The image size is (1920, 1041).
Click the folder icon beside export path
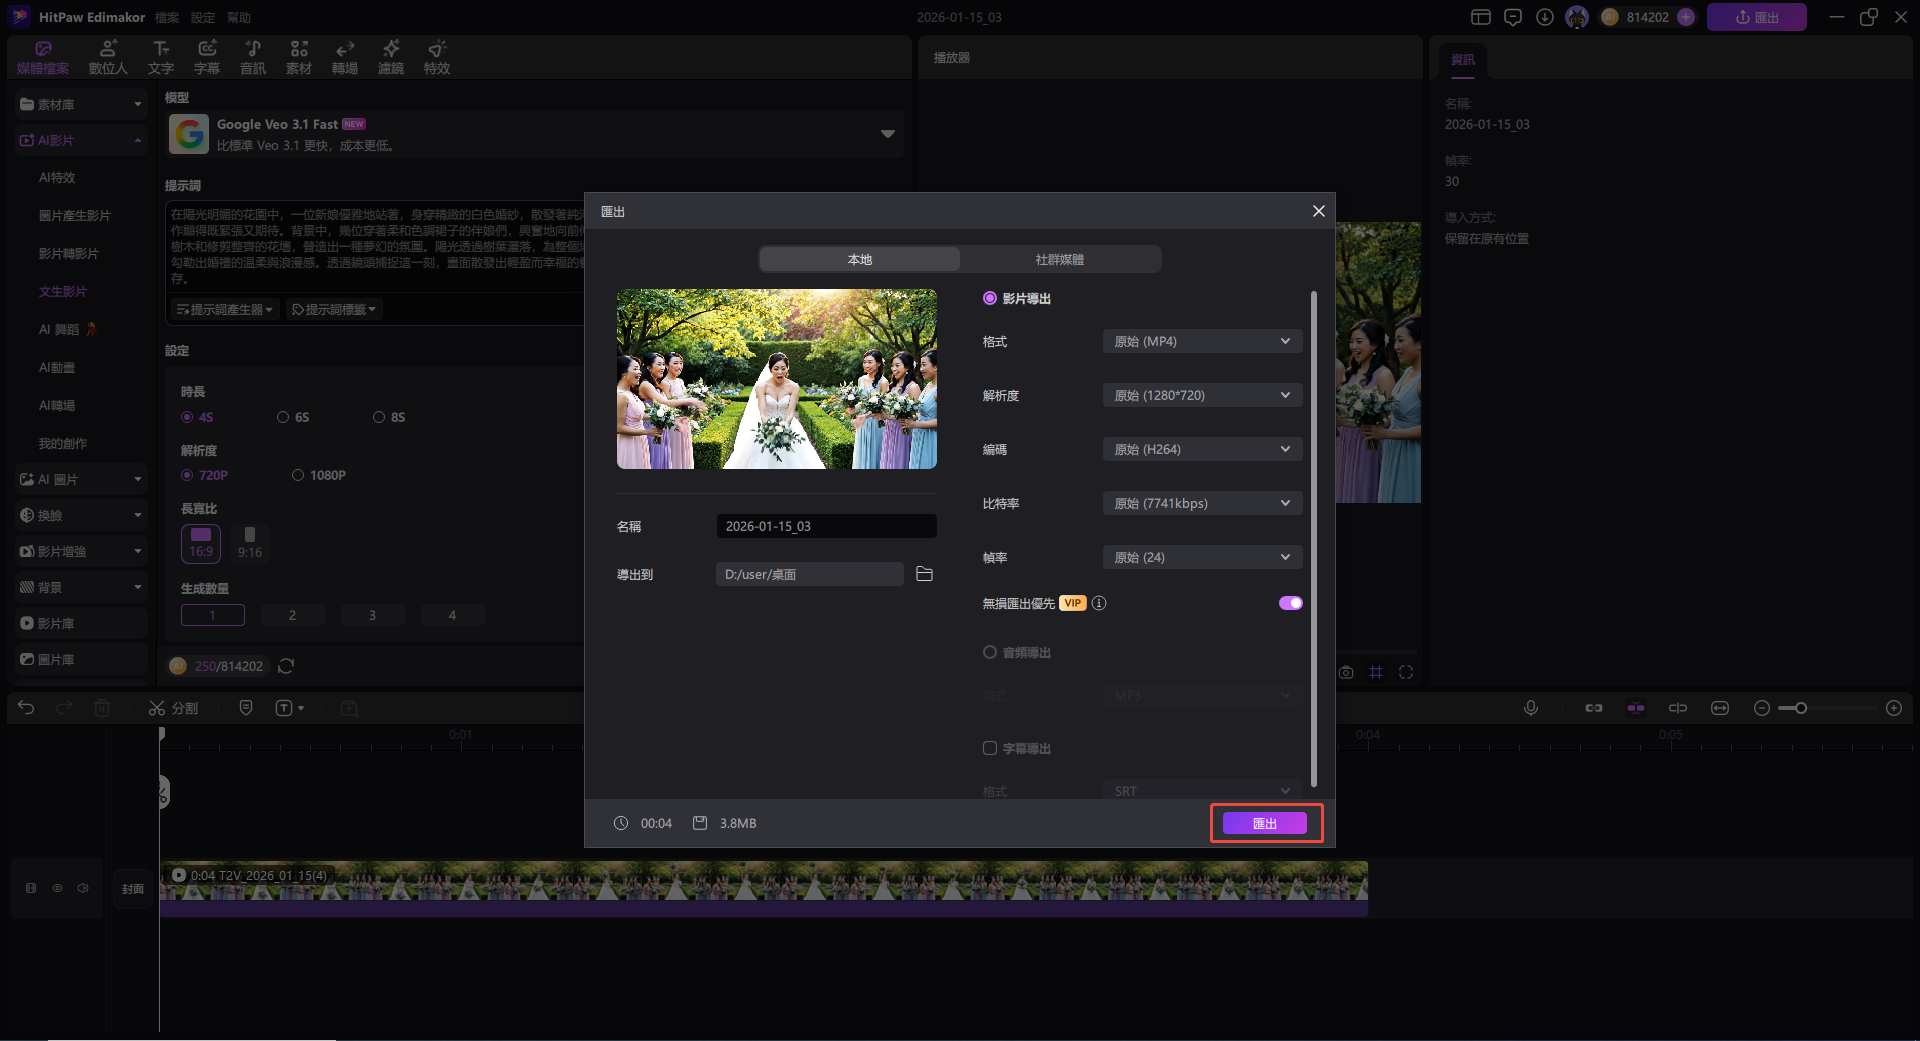click(924, 574)
